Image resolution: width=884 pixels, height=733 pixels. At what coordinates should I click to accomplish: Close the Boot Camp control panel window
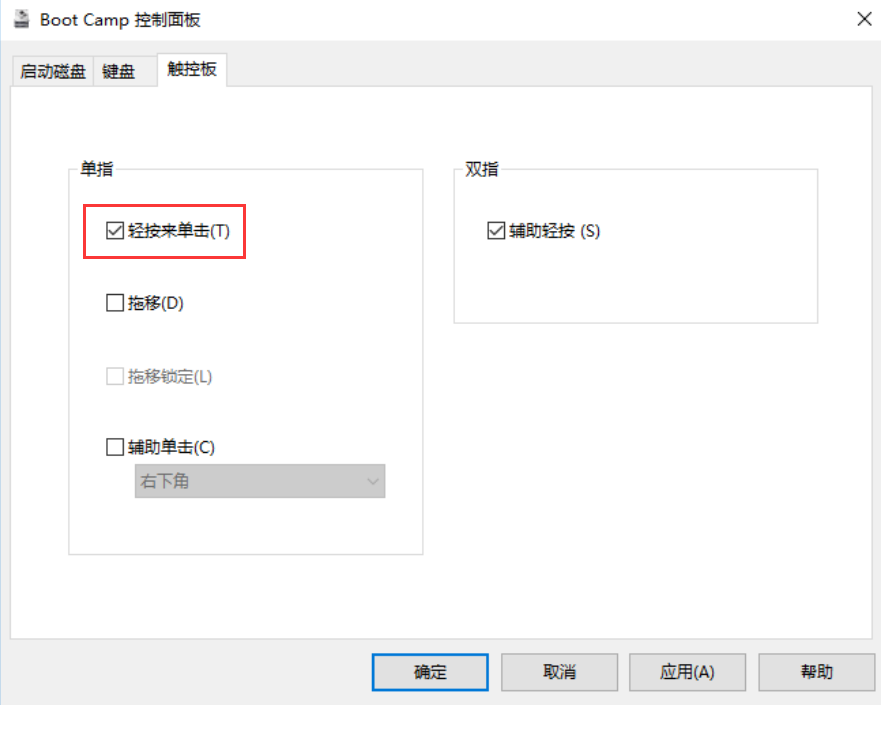coord(863,18)
